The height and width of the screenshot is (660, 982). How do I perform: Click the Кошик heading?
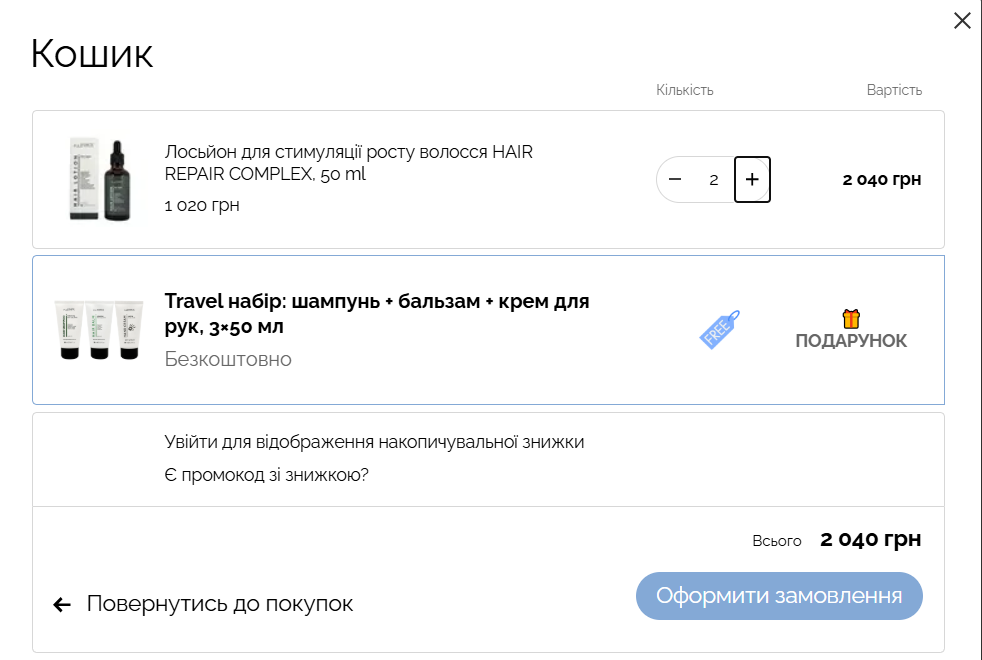[92, 54]
